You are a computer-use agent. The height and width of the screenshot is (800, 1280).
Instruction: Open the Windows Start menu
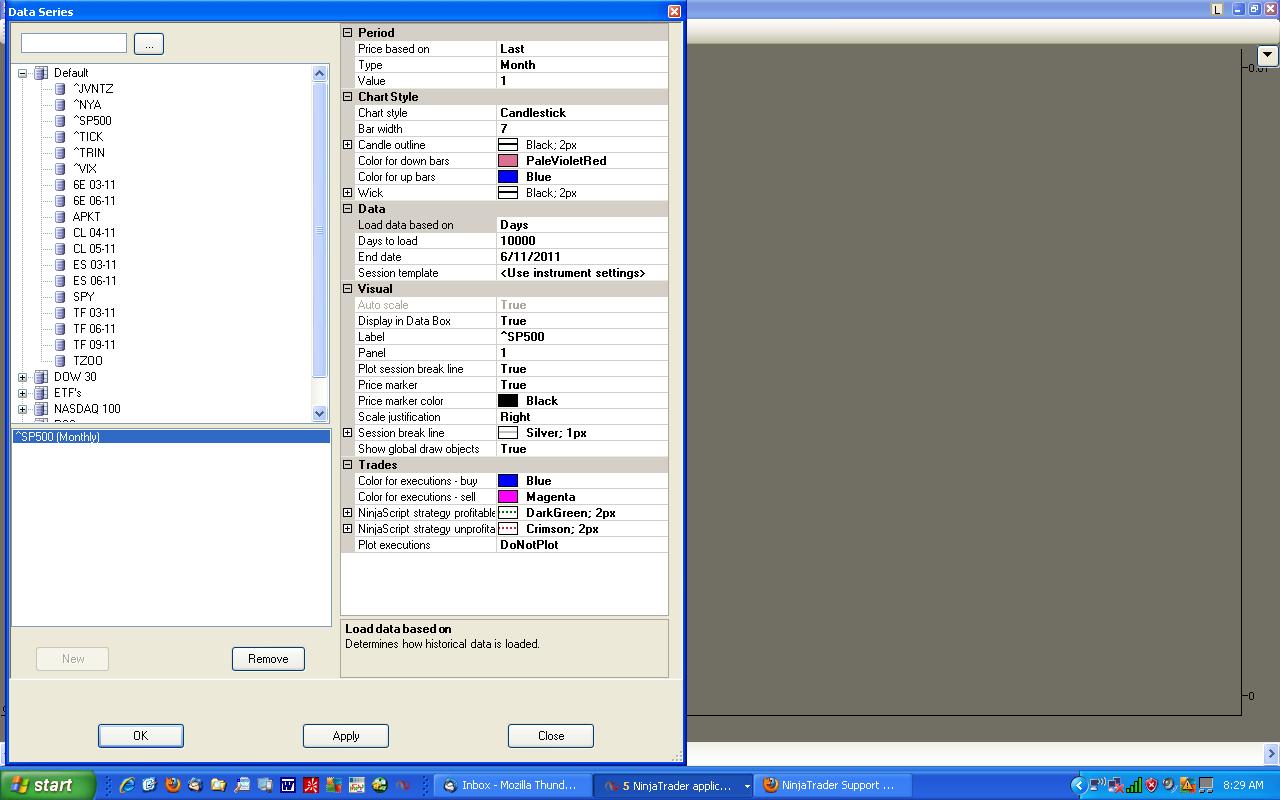(47, 785)
